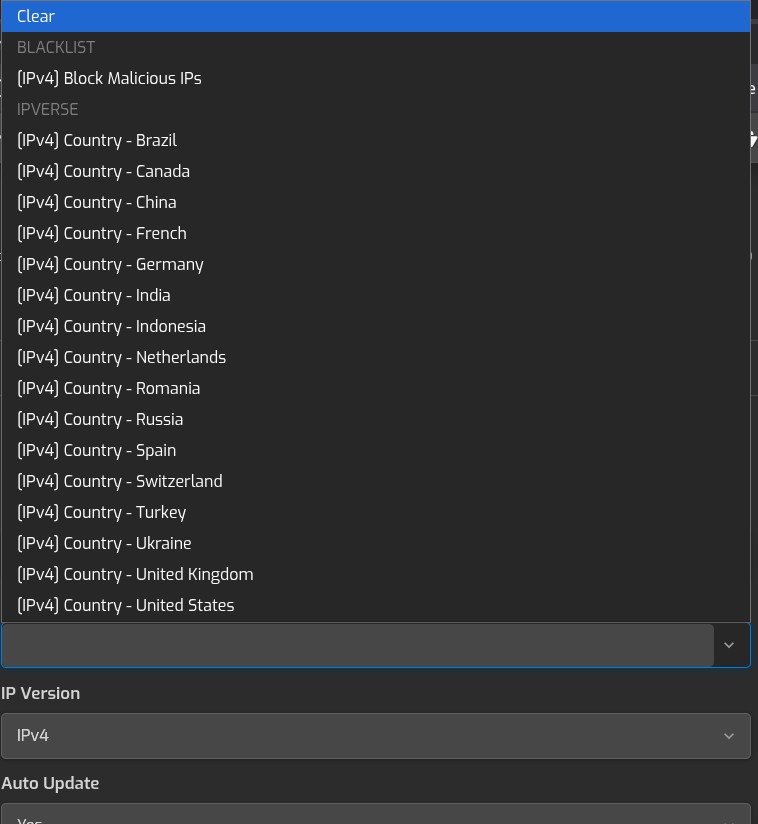758x824 pixels.
Task: Choose Country - Netherlands entry
Action: click(x=121, y=357)
